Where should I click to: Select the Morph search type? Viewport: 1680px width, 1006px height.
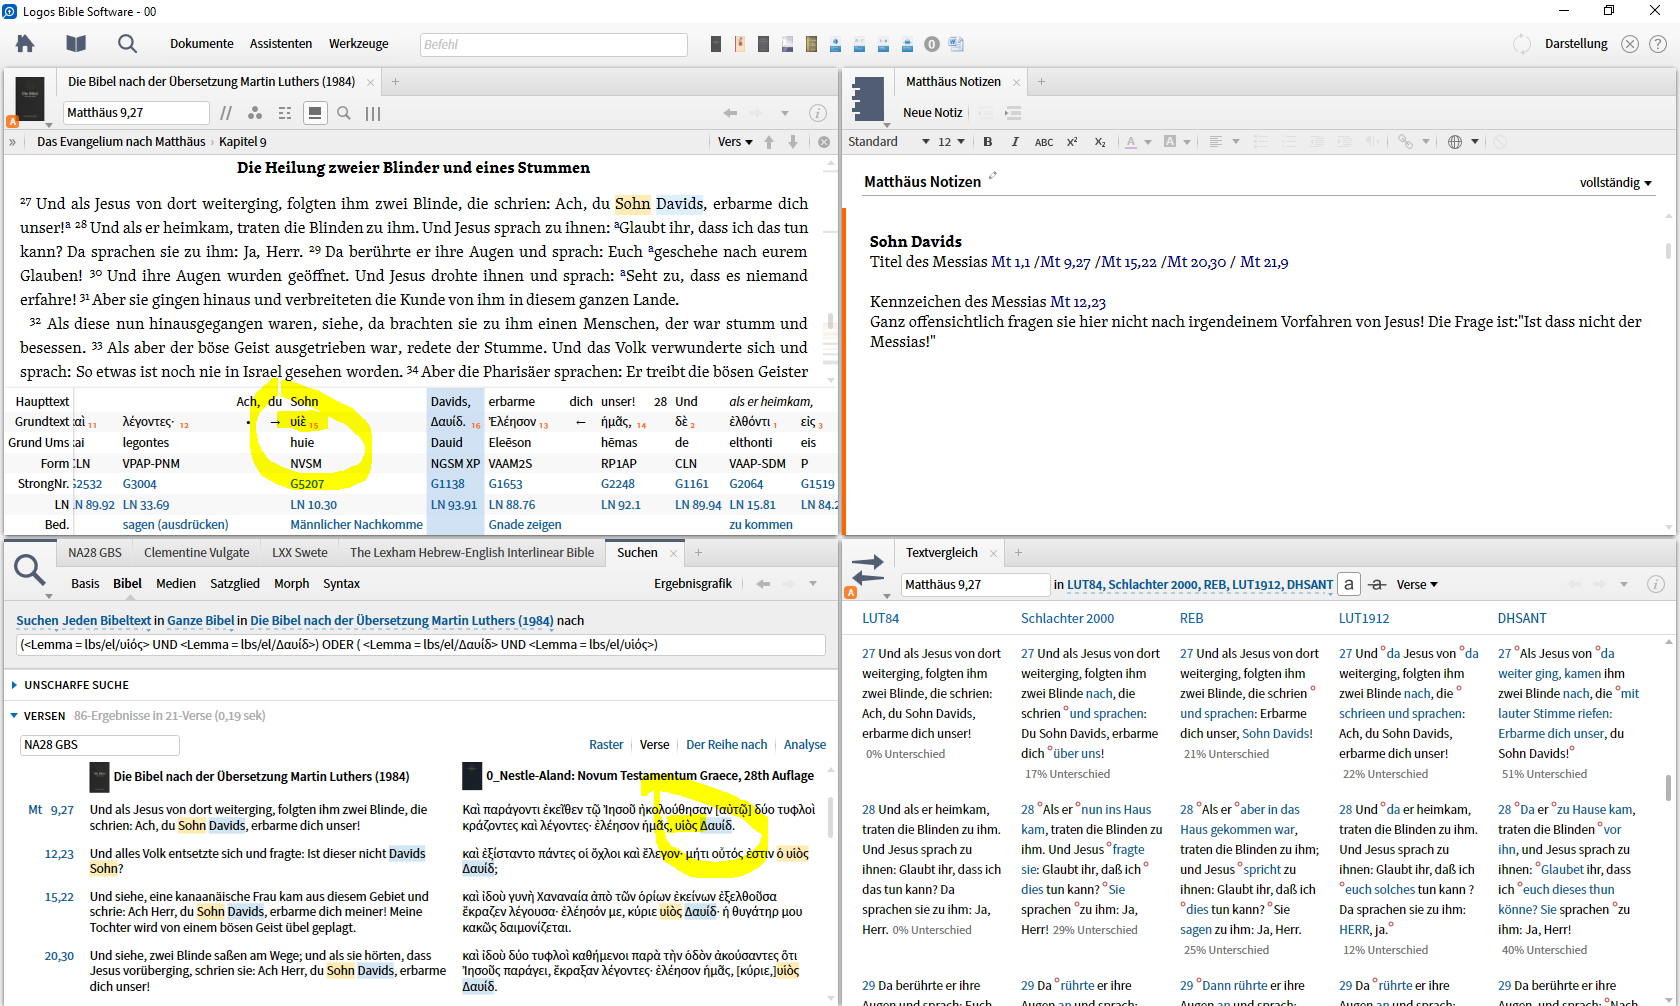291,584
